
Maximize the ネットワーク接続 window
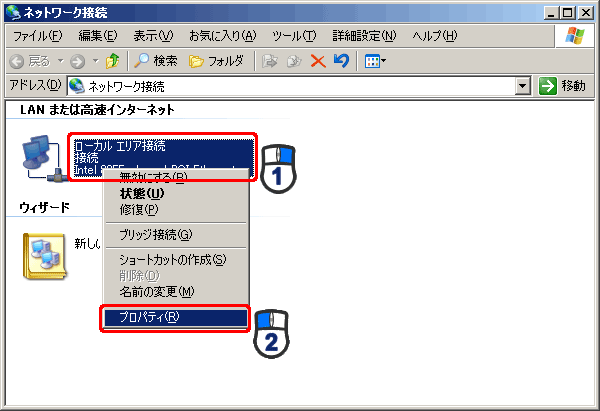568,13
